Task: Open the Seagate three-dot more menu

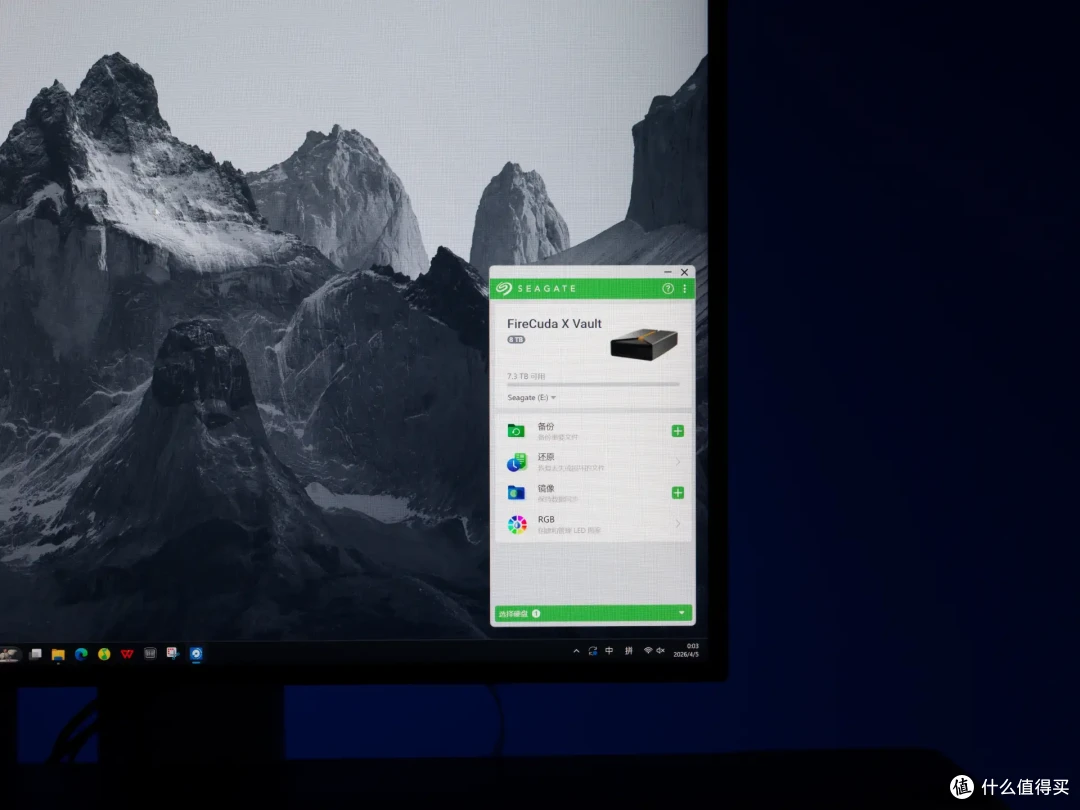Action: [x=684, y=289]
